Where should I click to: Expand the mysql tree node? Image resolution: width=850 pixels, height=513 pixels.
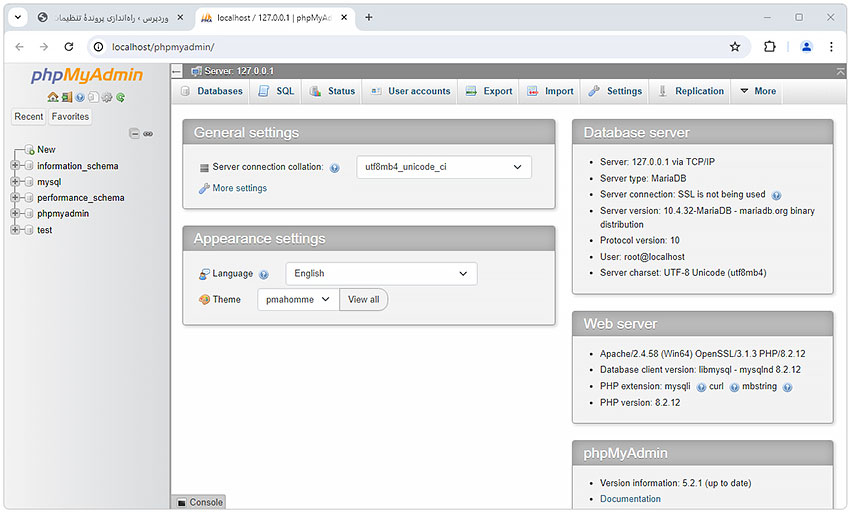tap(15, 181)
